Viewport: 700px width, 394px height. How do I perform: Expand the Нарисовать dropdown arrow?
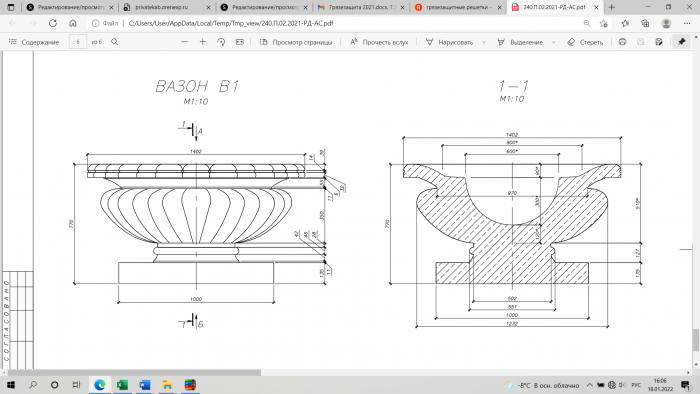click(483, 42)
